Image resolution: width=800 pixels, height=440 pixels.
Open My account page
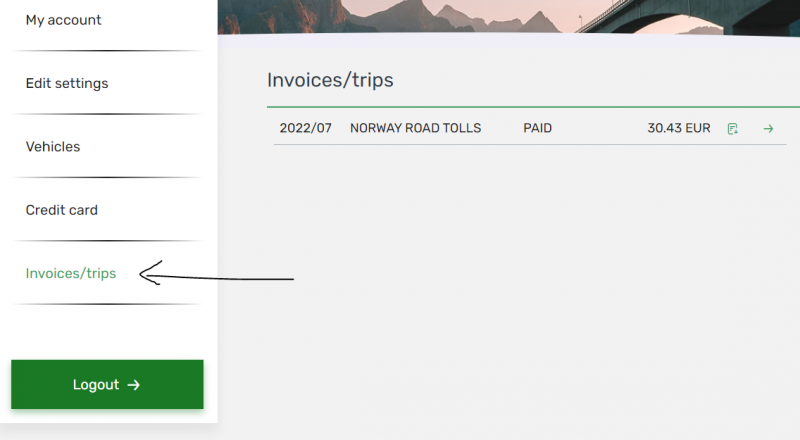coord(63,20)
